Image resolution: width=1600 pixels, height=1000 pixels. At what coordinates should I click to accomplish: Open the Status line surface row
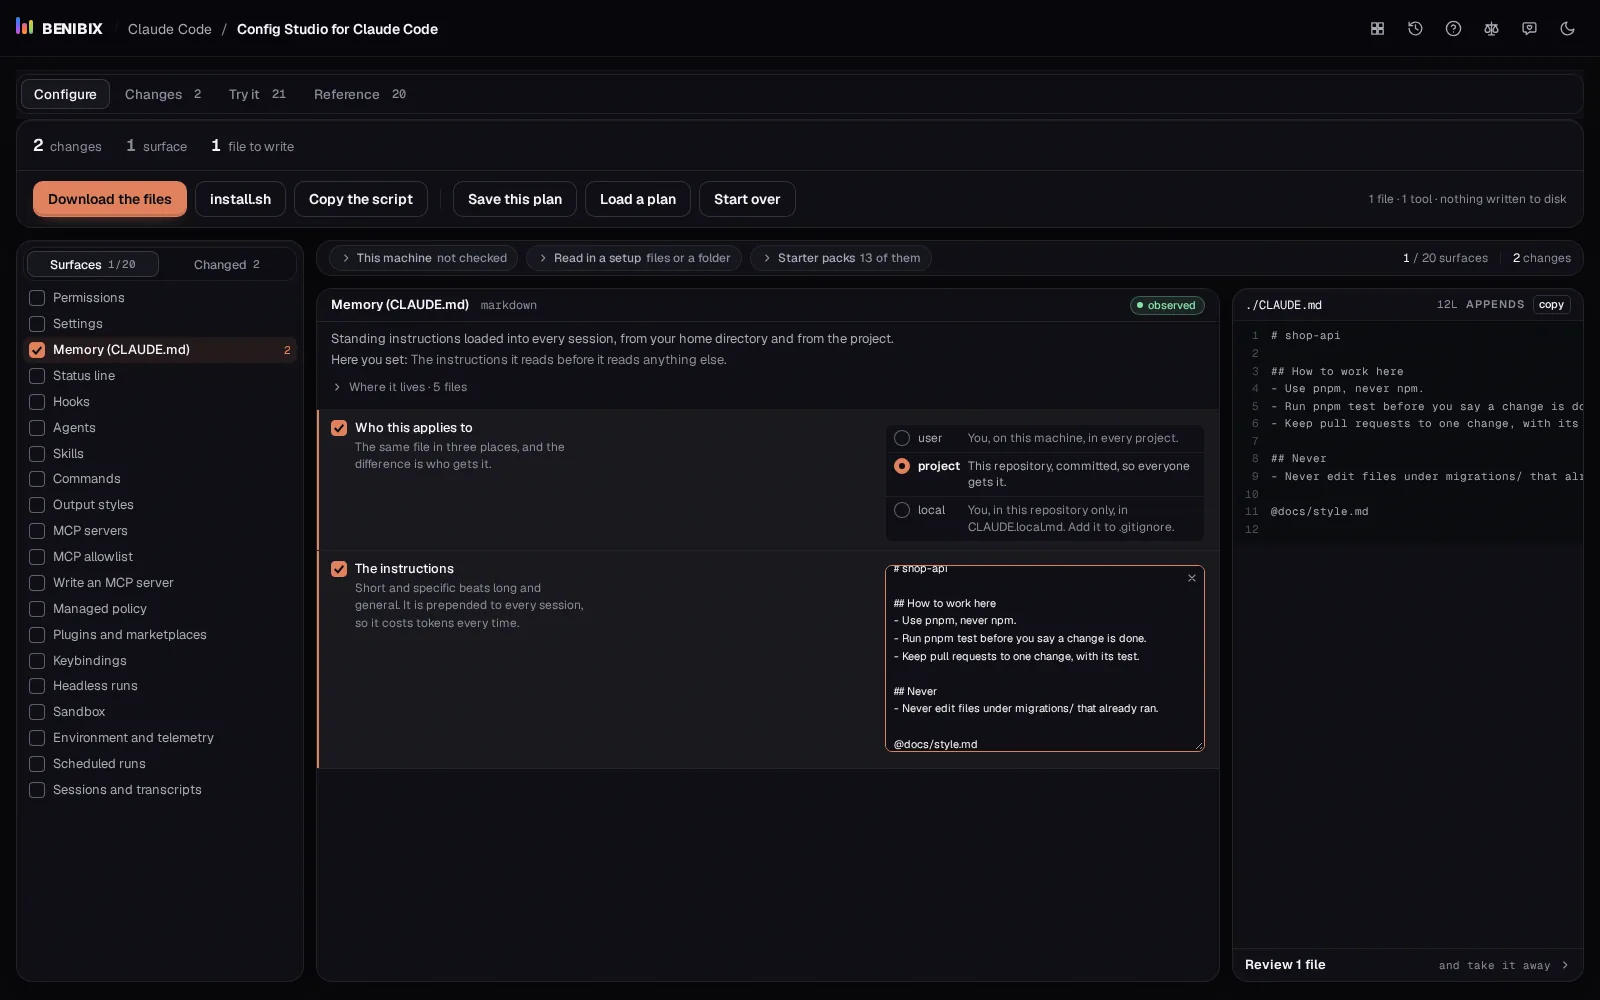click(x=161, y=376)
